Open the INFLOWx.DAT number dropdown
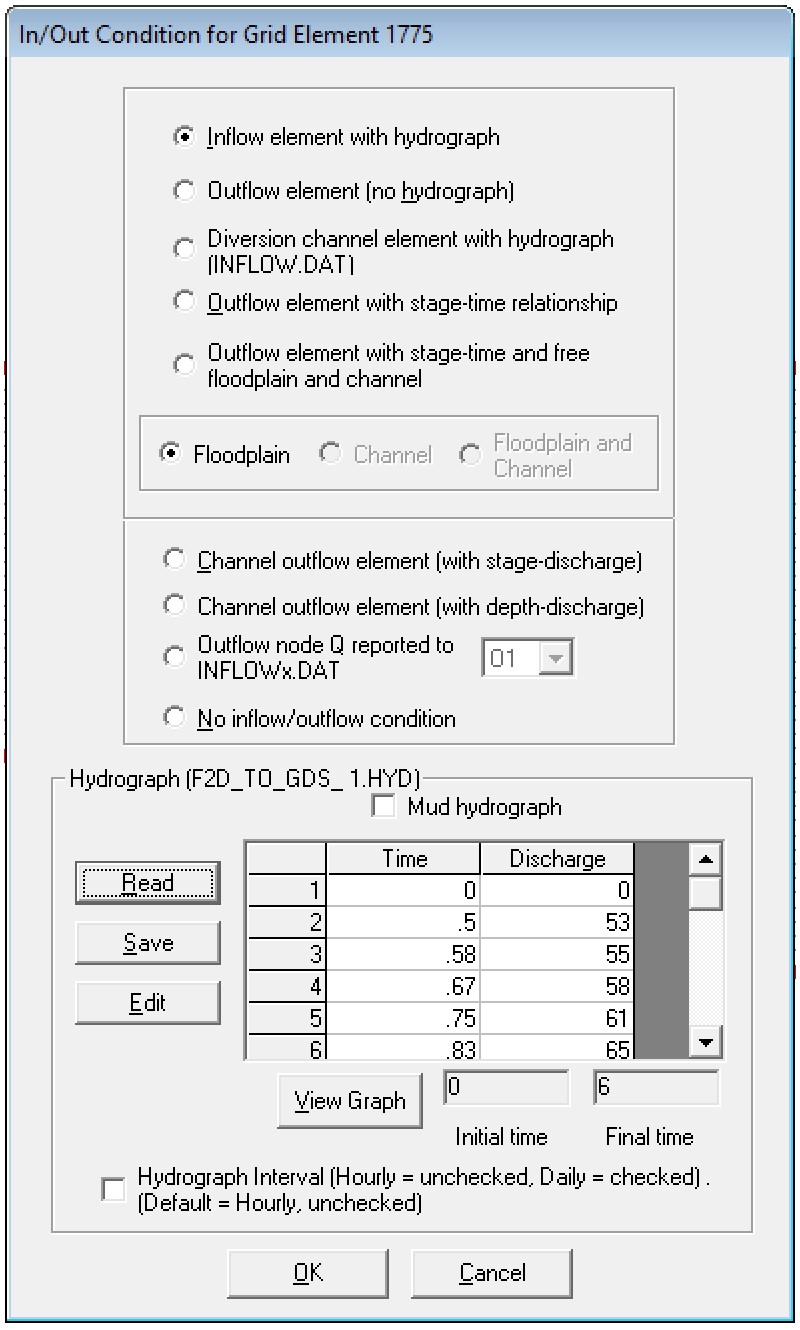800x1330 pixels. point(556,660)
